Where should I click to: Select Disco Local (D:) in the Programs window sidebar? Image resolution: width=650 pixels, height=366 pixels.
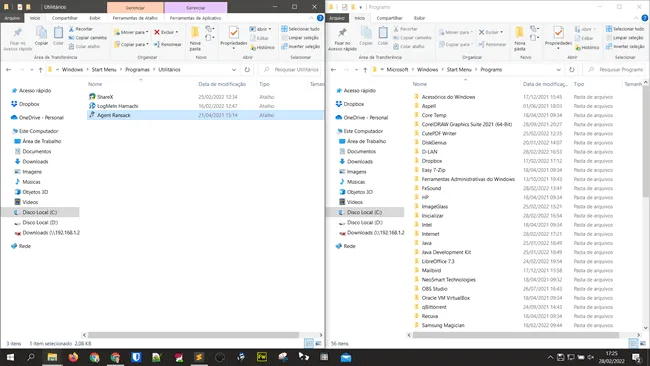[365, 223]
